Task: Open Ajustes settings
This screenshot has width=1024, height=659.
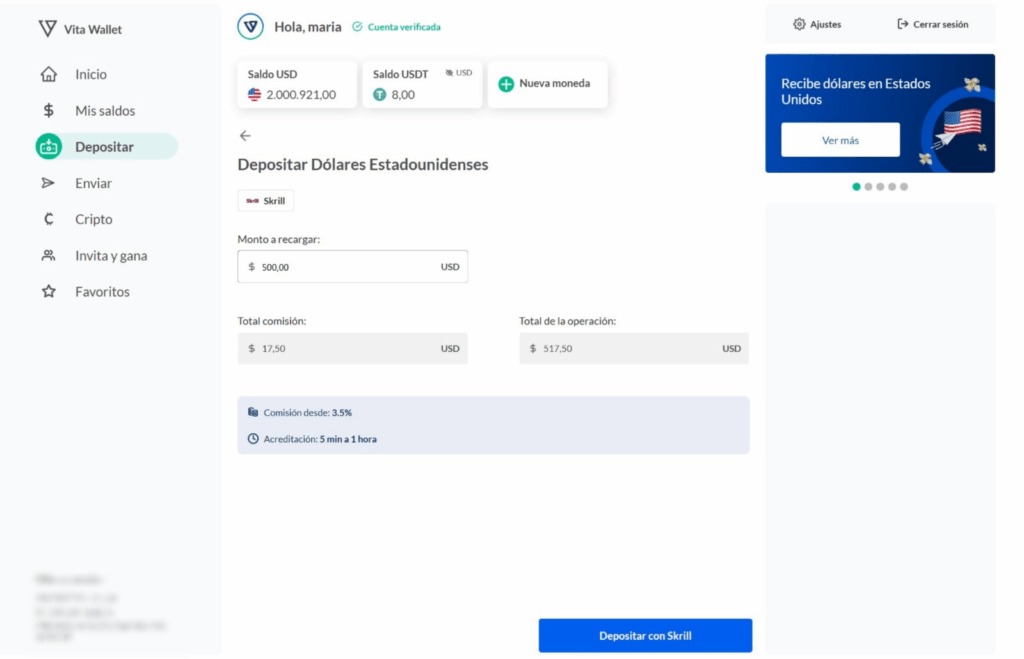Action: coord(817,24)
